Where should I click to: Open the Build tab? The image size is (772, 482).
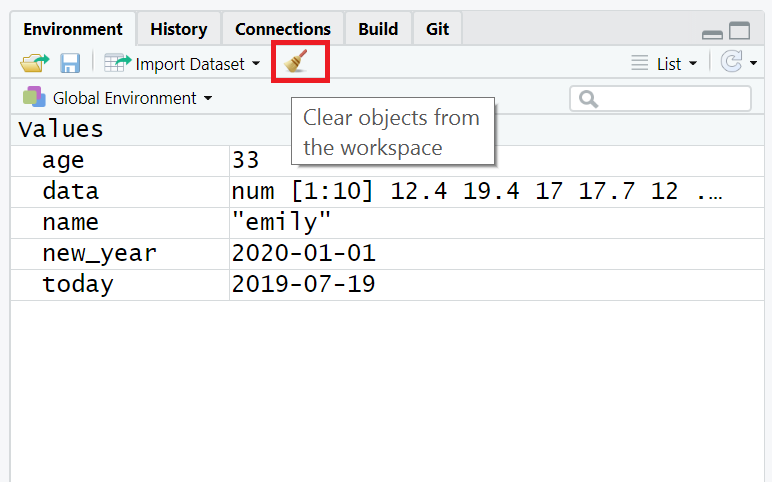[x=378, y=29]
